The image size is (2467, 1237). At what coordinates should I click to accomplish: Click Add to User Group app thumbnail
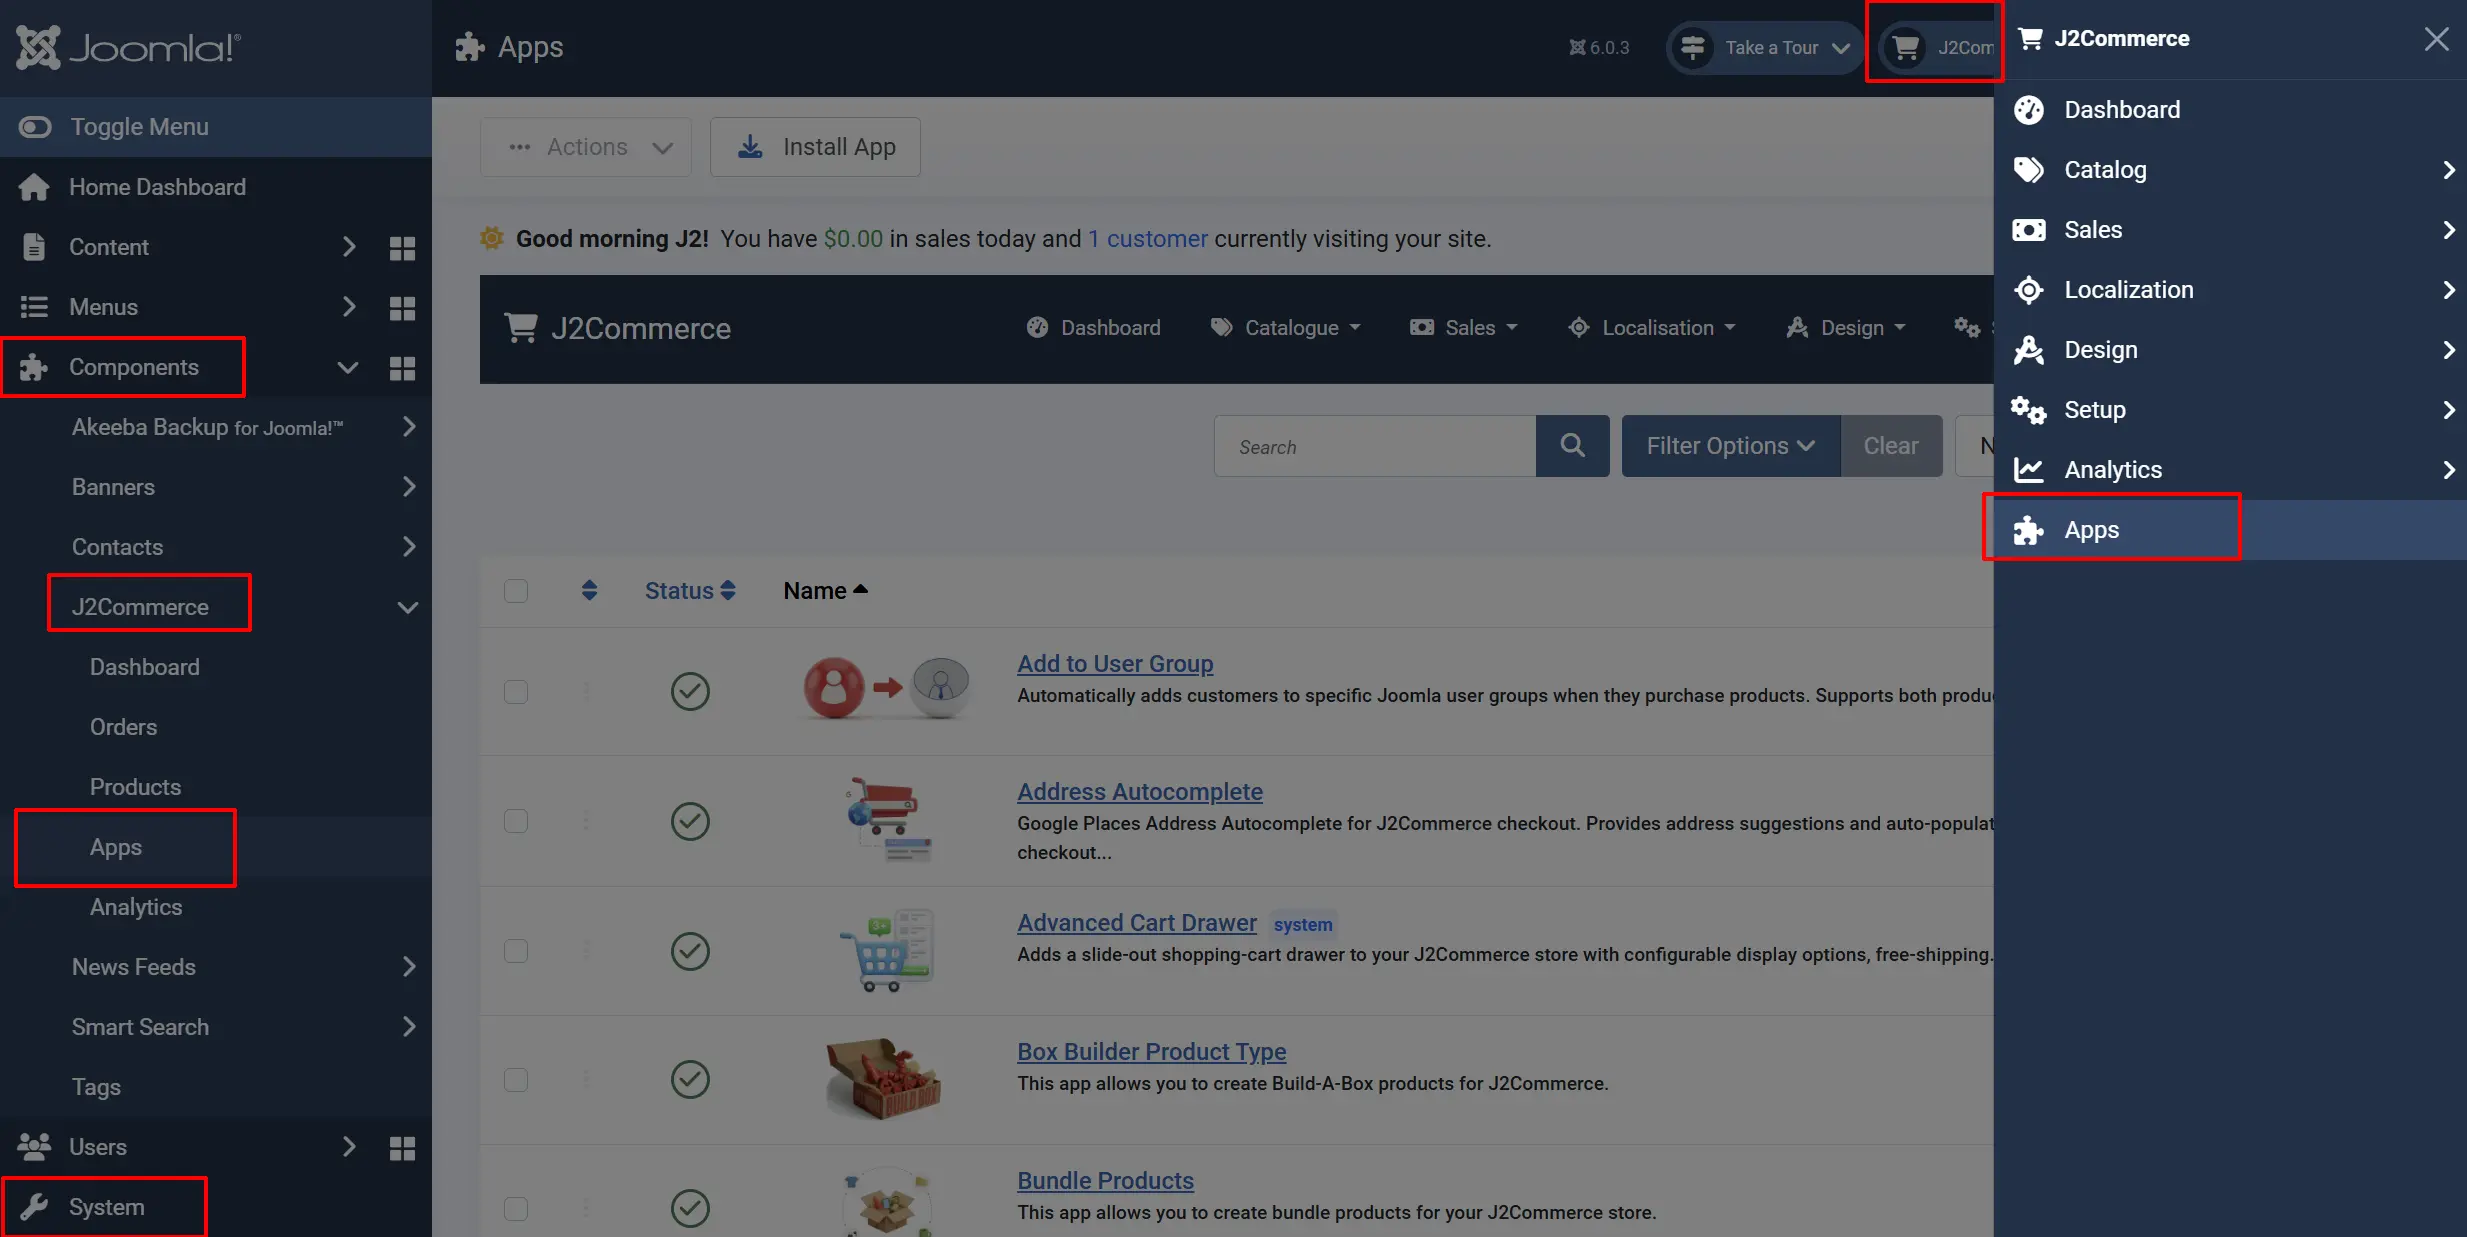pos(887,688)
